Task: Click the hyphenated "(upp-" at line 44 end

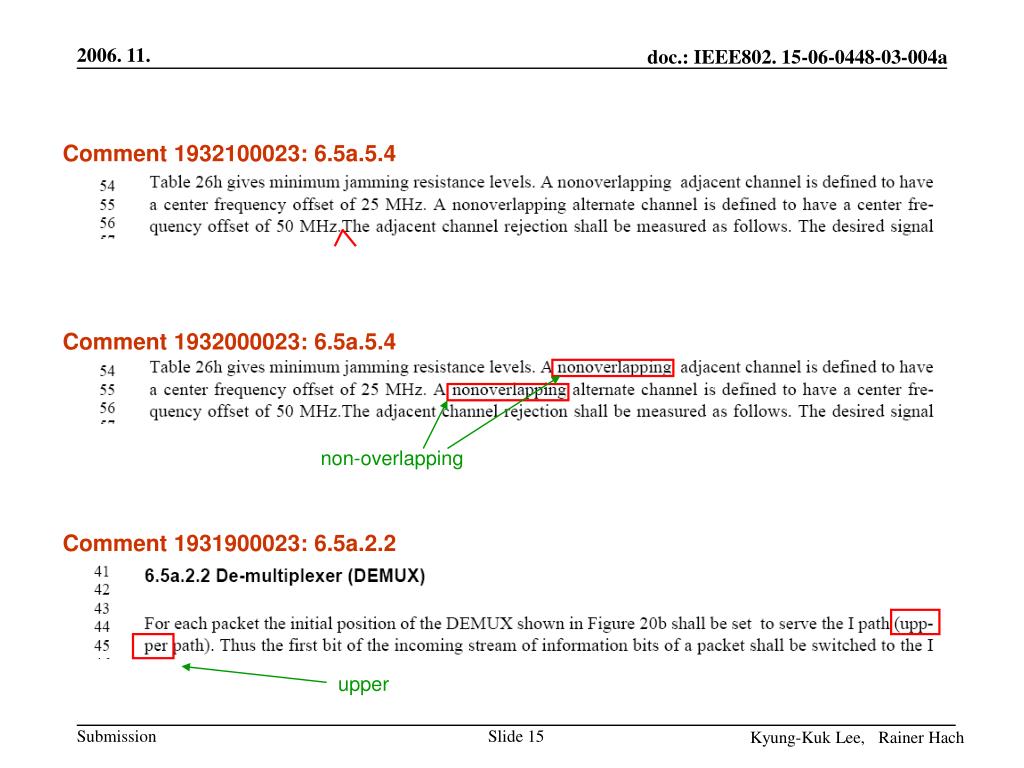Action: [x=915, y=624]
